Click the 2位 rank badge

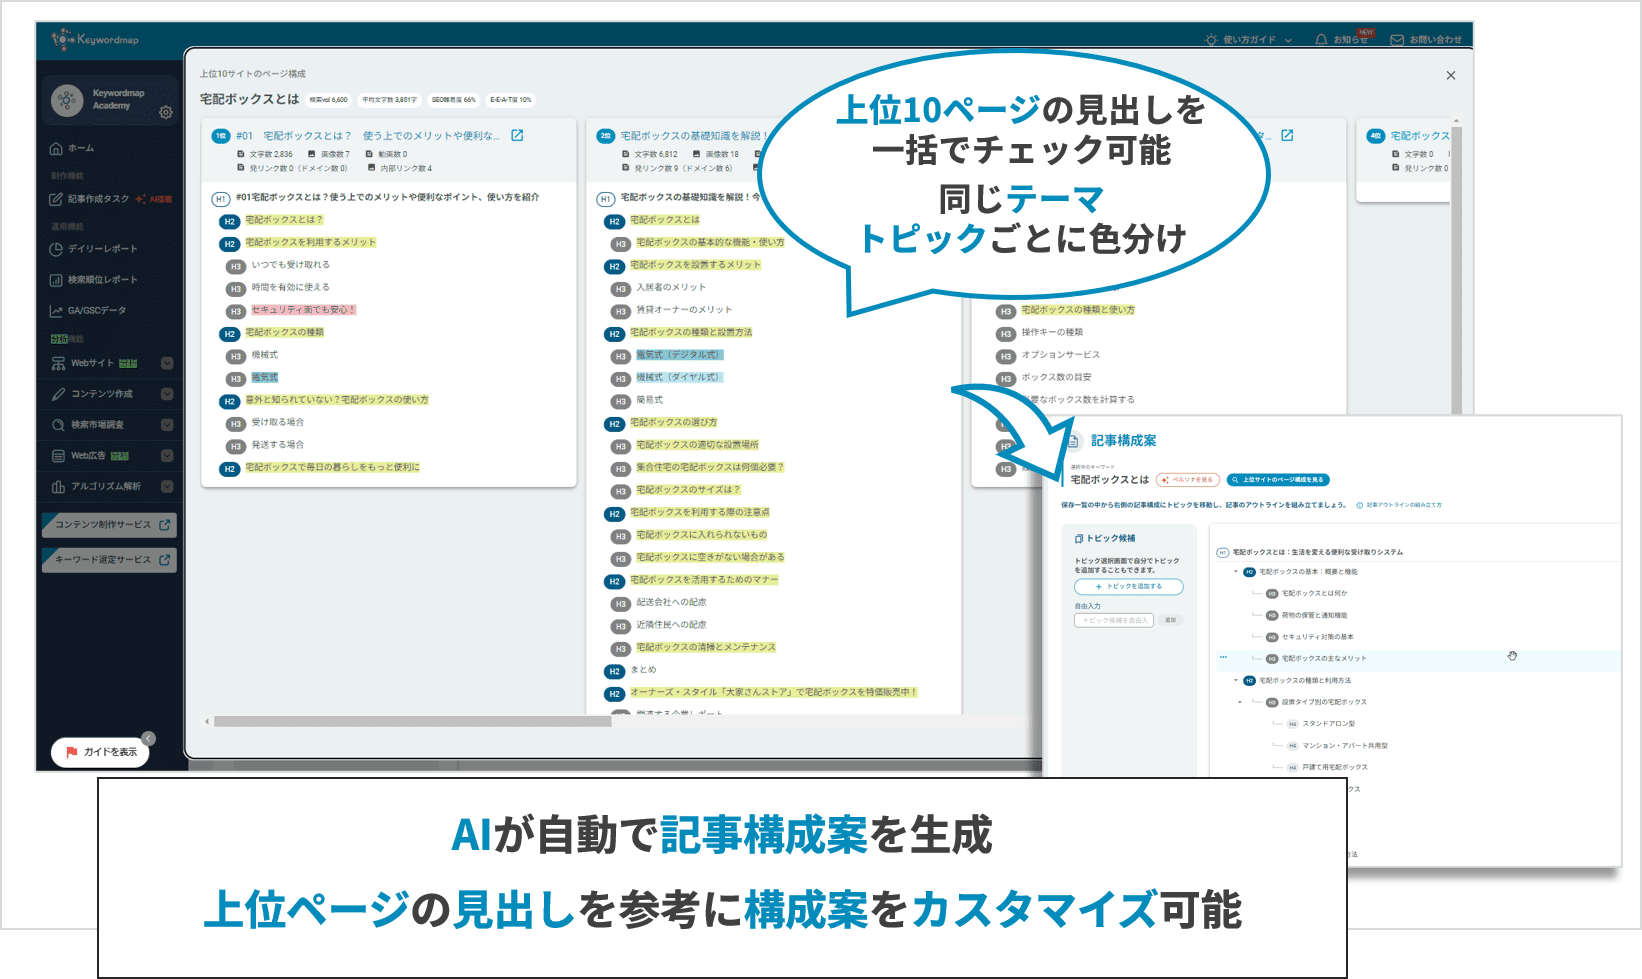606,136
